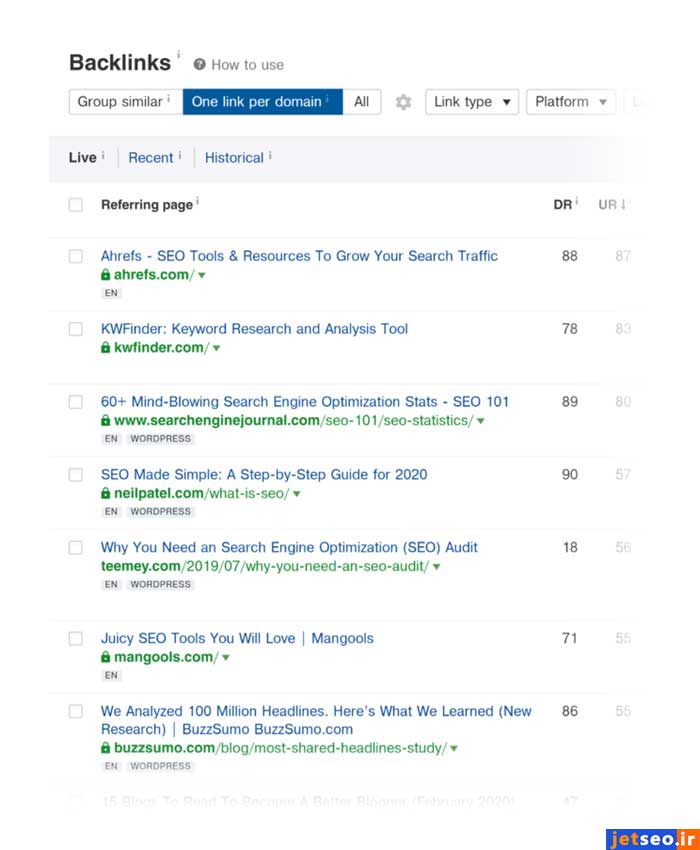The image size is (700, 850).
Task: Click the padlock icon beside neilpatel.com
Action: tap(106, 494)
